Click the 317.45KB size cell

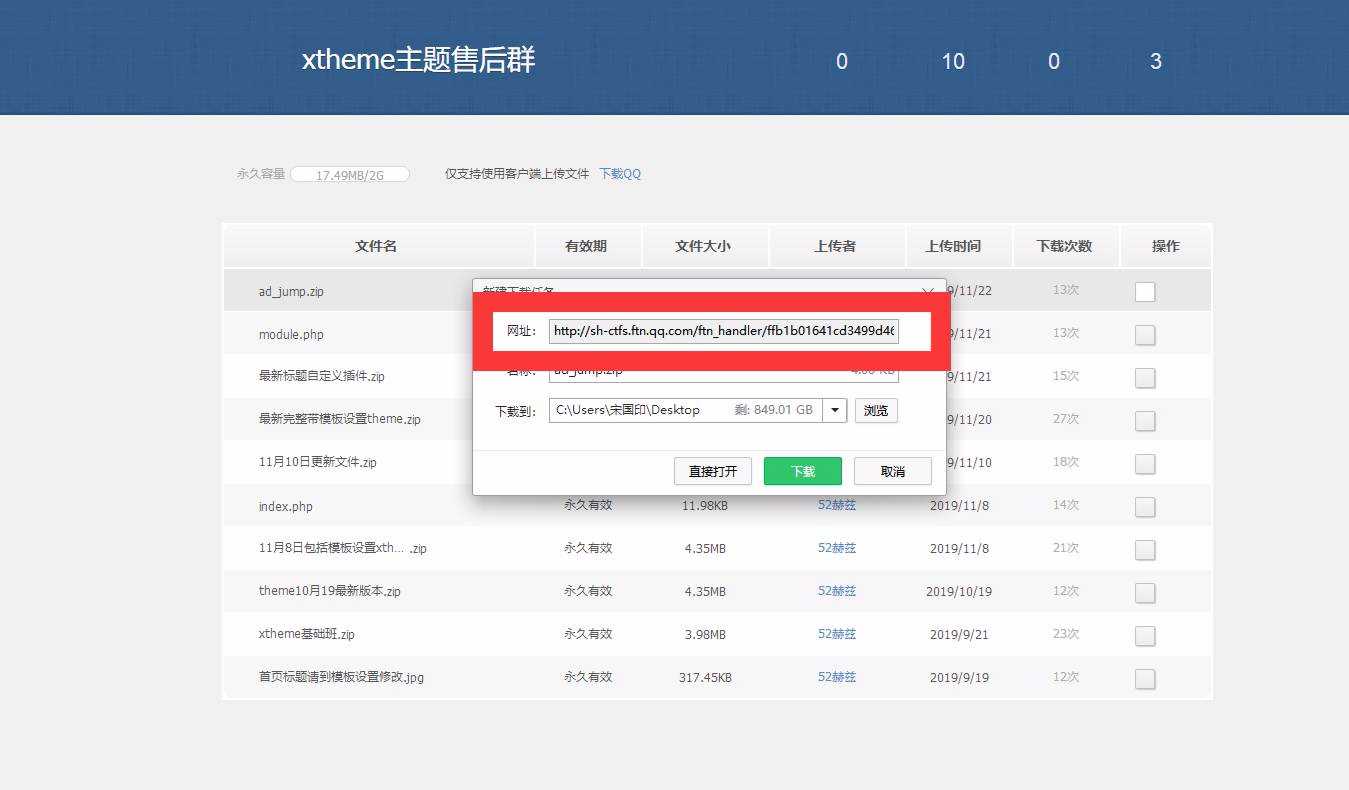pos(705,678)
